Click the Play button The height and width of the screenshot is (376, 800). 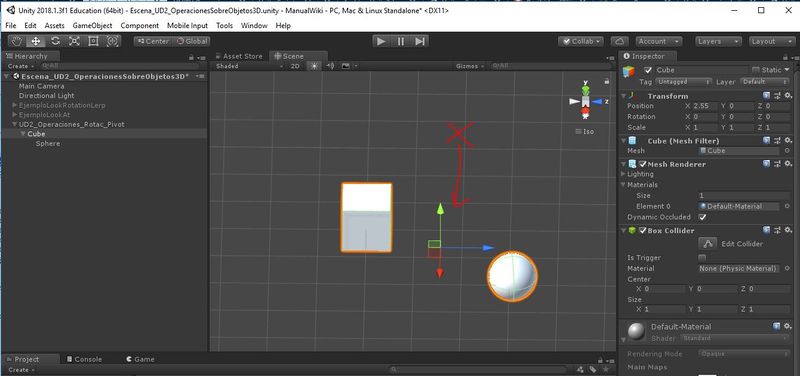pos(381,41)
